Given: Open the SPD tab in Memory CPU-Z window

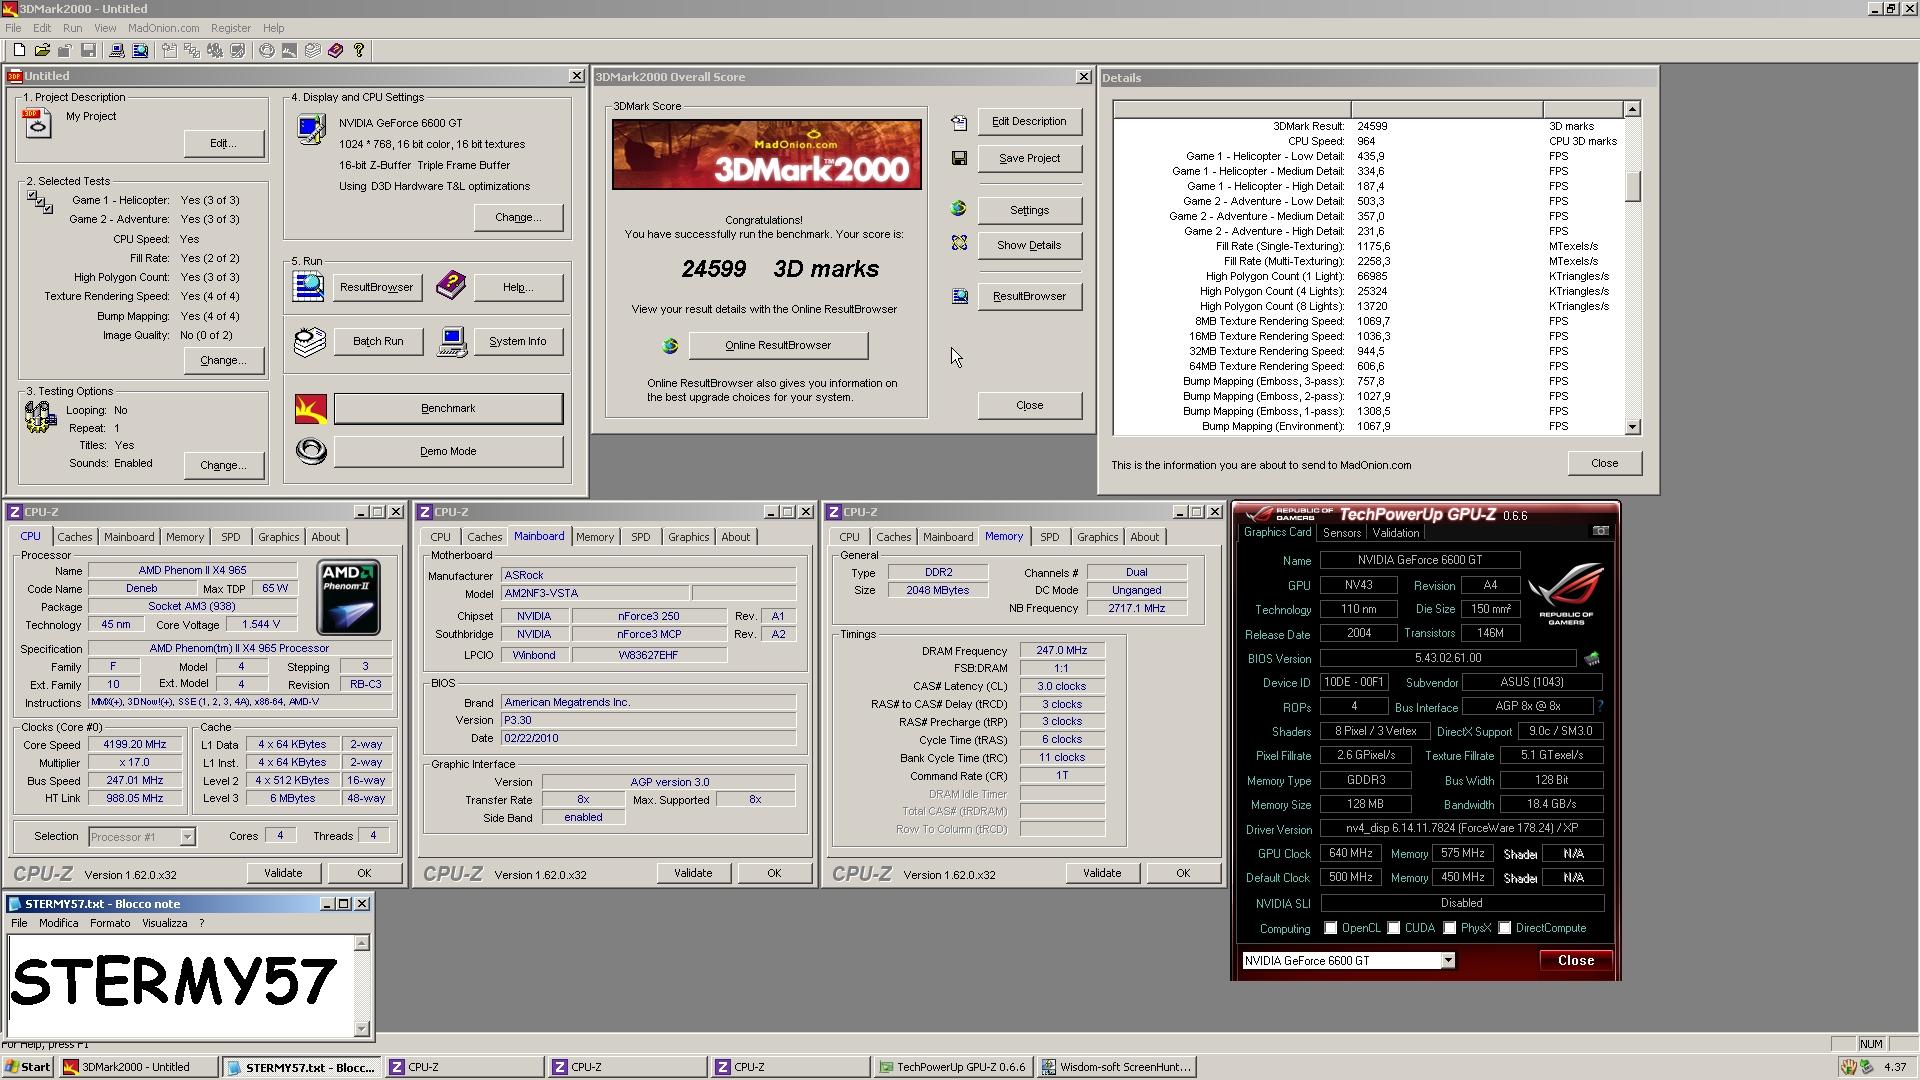Looking at the screenshot, I should coord(1049,537).
